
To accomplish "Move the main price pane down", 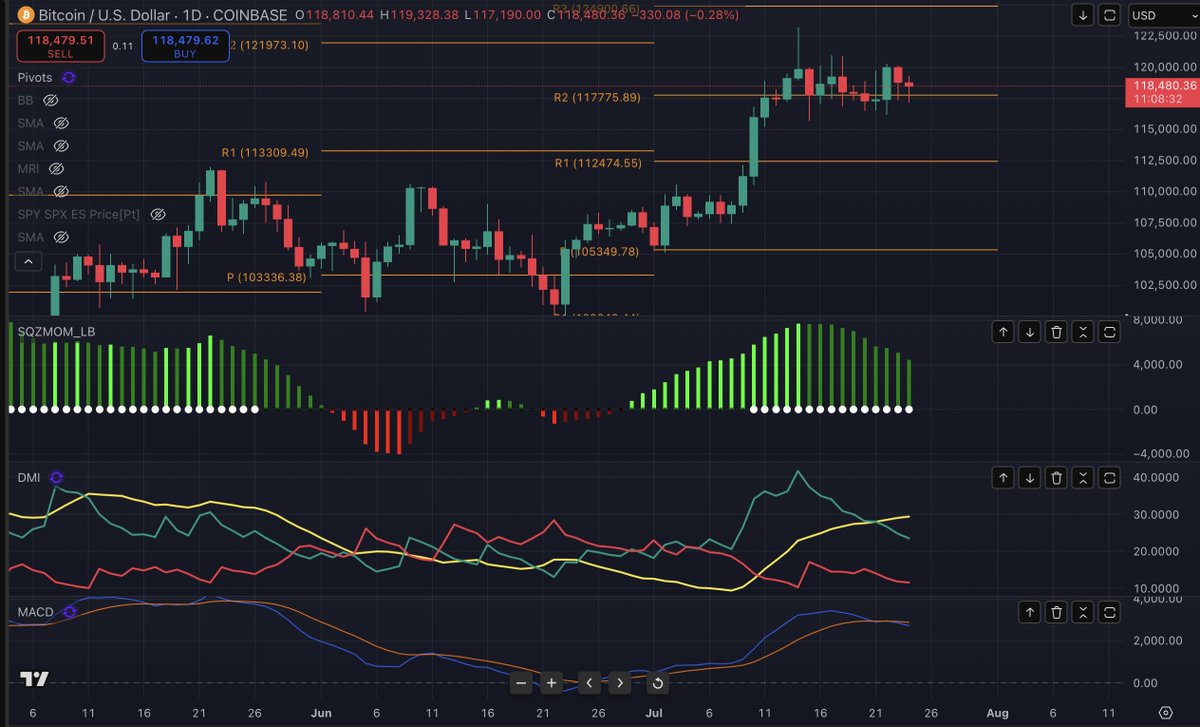I will point(1083,15).
